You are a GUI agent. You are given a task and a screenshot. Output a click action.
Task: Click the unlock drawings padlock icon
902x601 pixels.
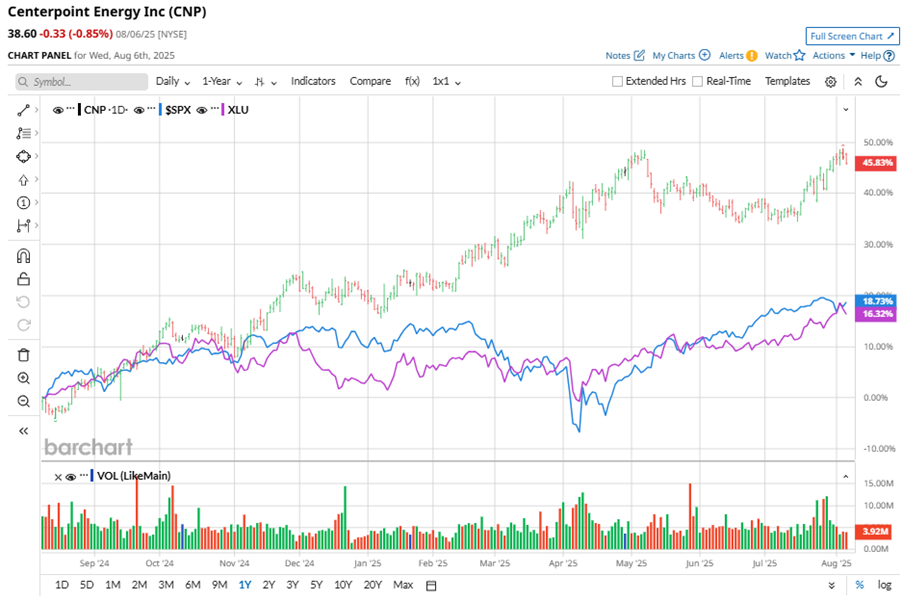tap(23, 279)
